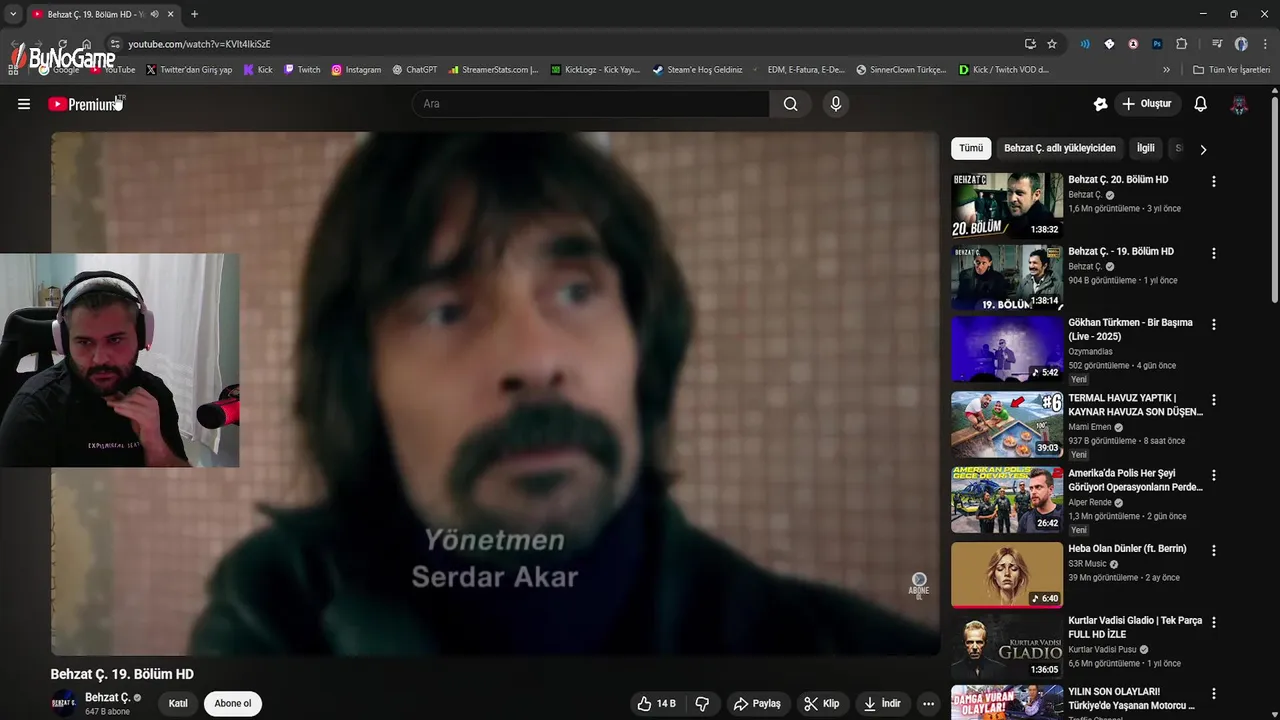The height and width of the screenshot is (720, 1280).
Task: Open the media controls icon in the toolbar
Action: pyautogui.click(x=1217, y=44)
